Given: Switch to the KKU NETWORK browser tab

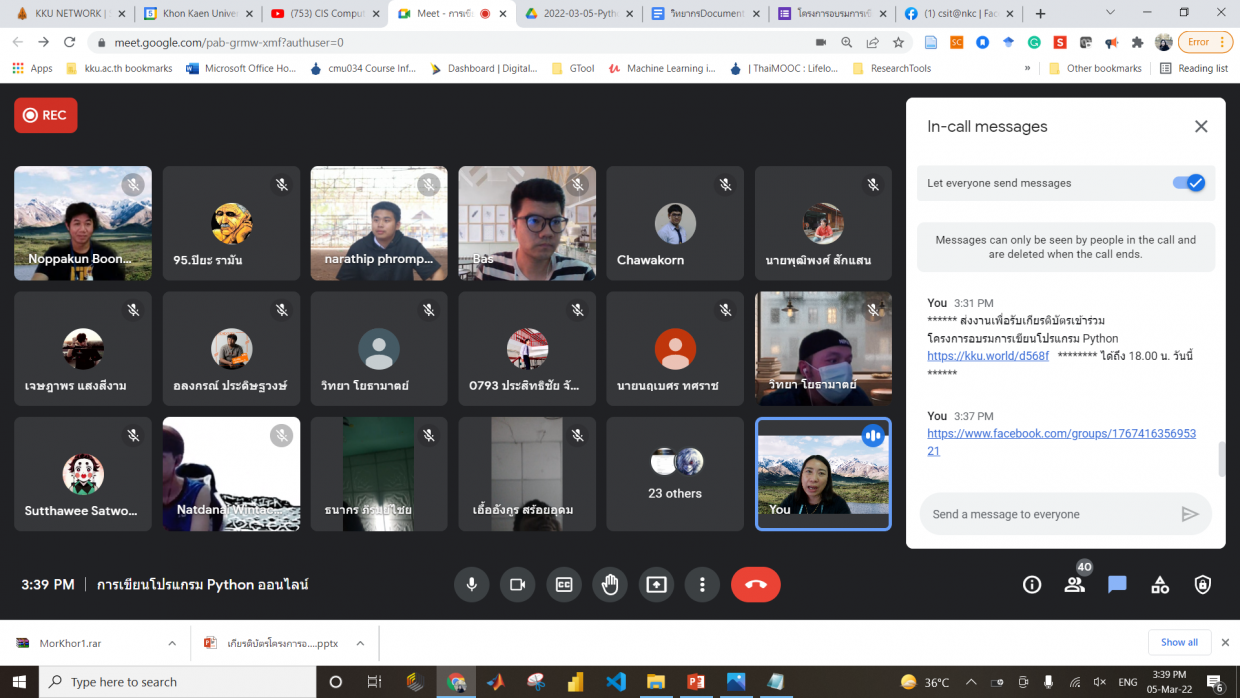Looking at the screenshot, I should [66, 14].
